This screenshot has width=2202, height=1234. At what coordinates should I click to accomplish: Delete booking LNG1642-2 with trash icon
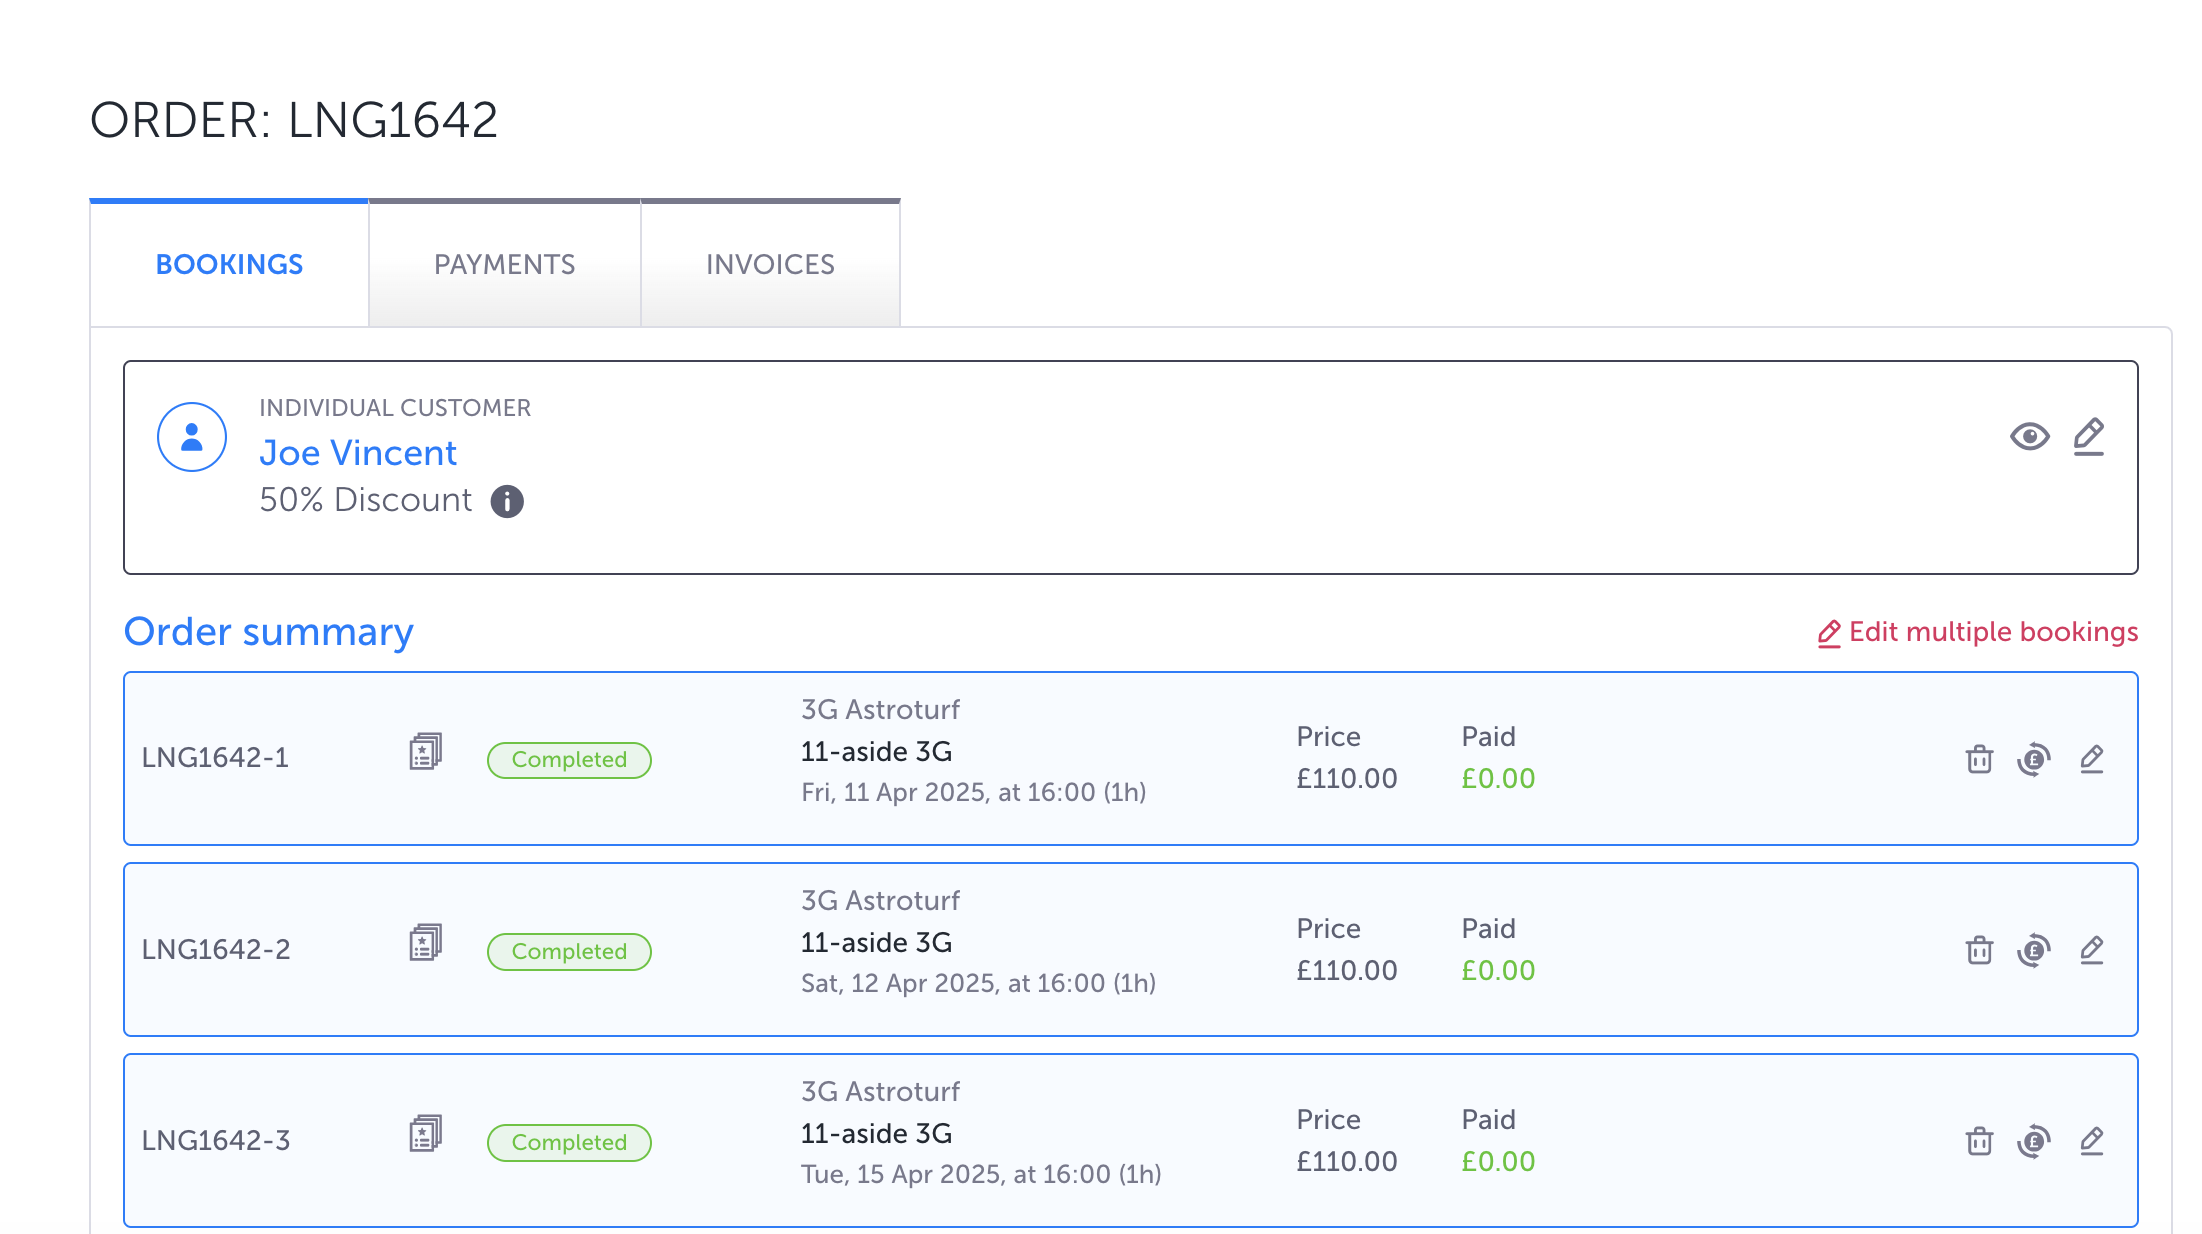(1979, 951)
